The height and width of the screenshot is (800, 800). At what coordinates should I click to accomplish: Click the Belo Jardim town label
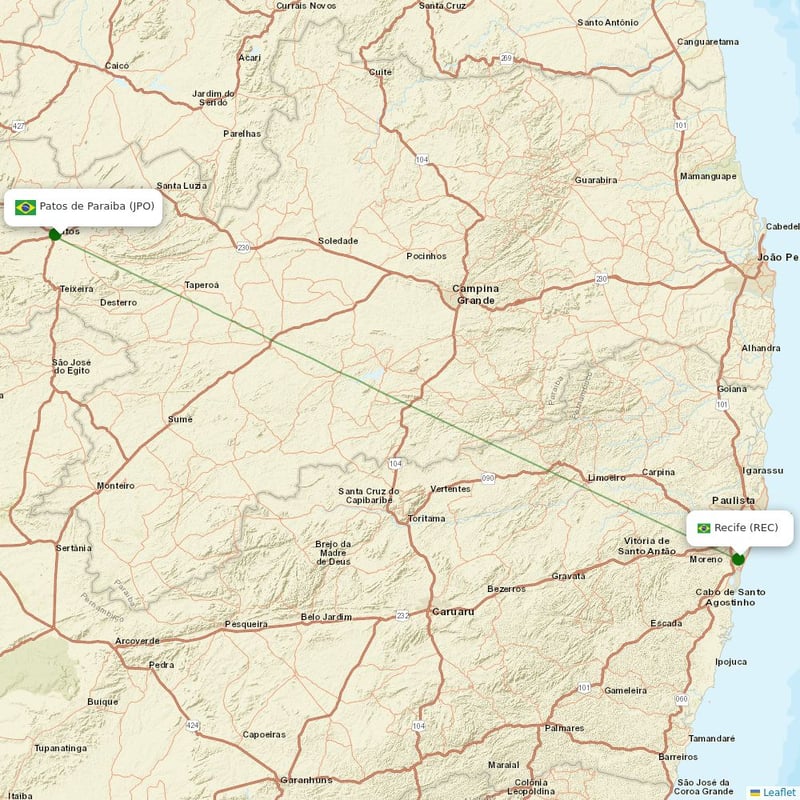pos(326,617)
